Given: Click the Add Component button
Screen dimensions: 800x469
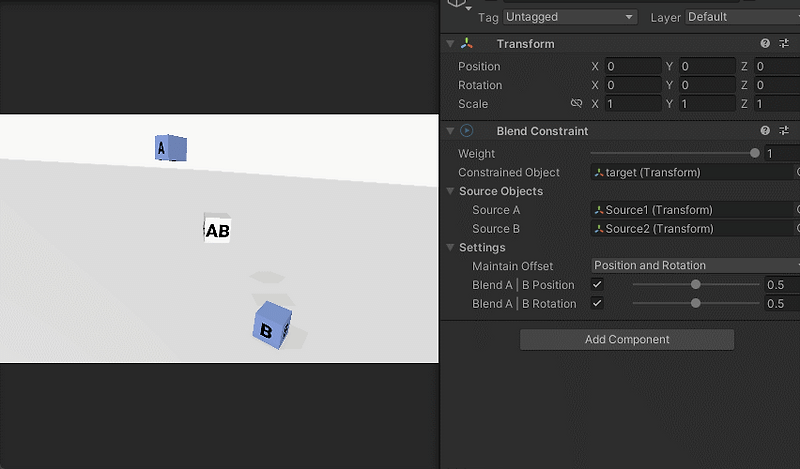Looking at the screenshot, I should [x=627, y=340].
